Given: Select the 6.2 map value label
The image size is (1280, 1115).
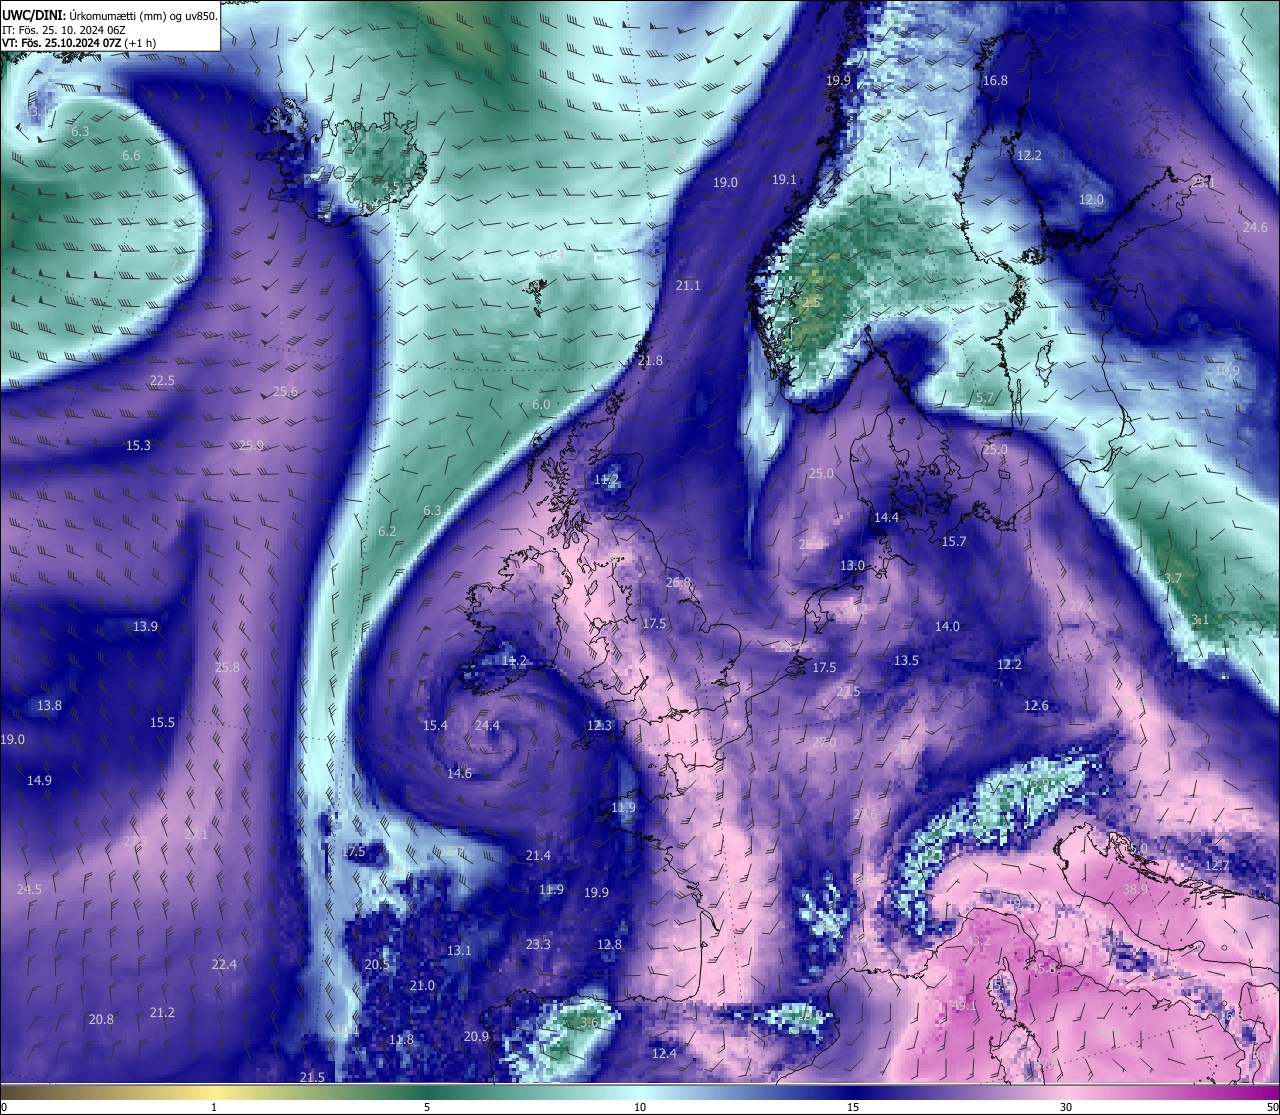Looking at the screenshot, I should tap(387, 532).
